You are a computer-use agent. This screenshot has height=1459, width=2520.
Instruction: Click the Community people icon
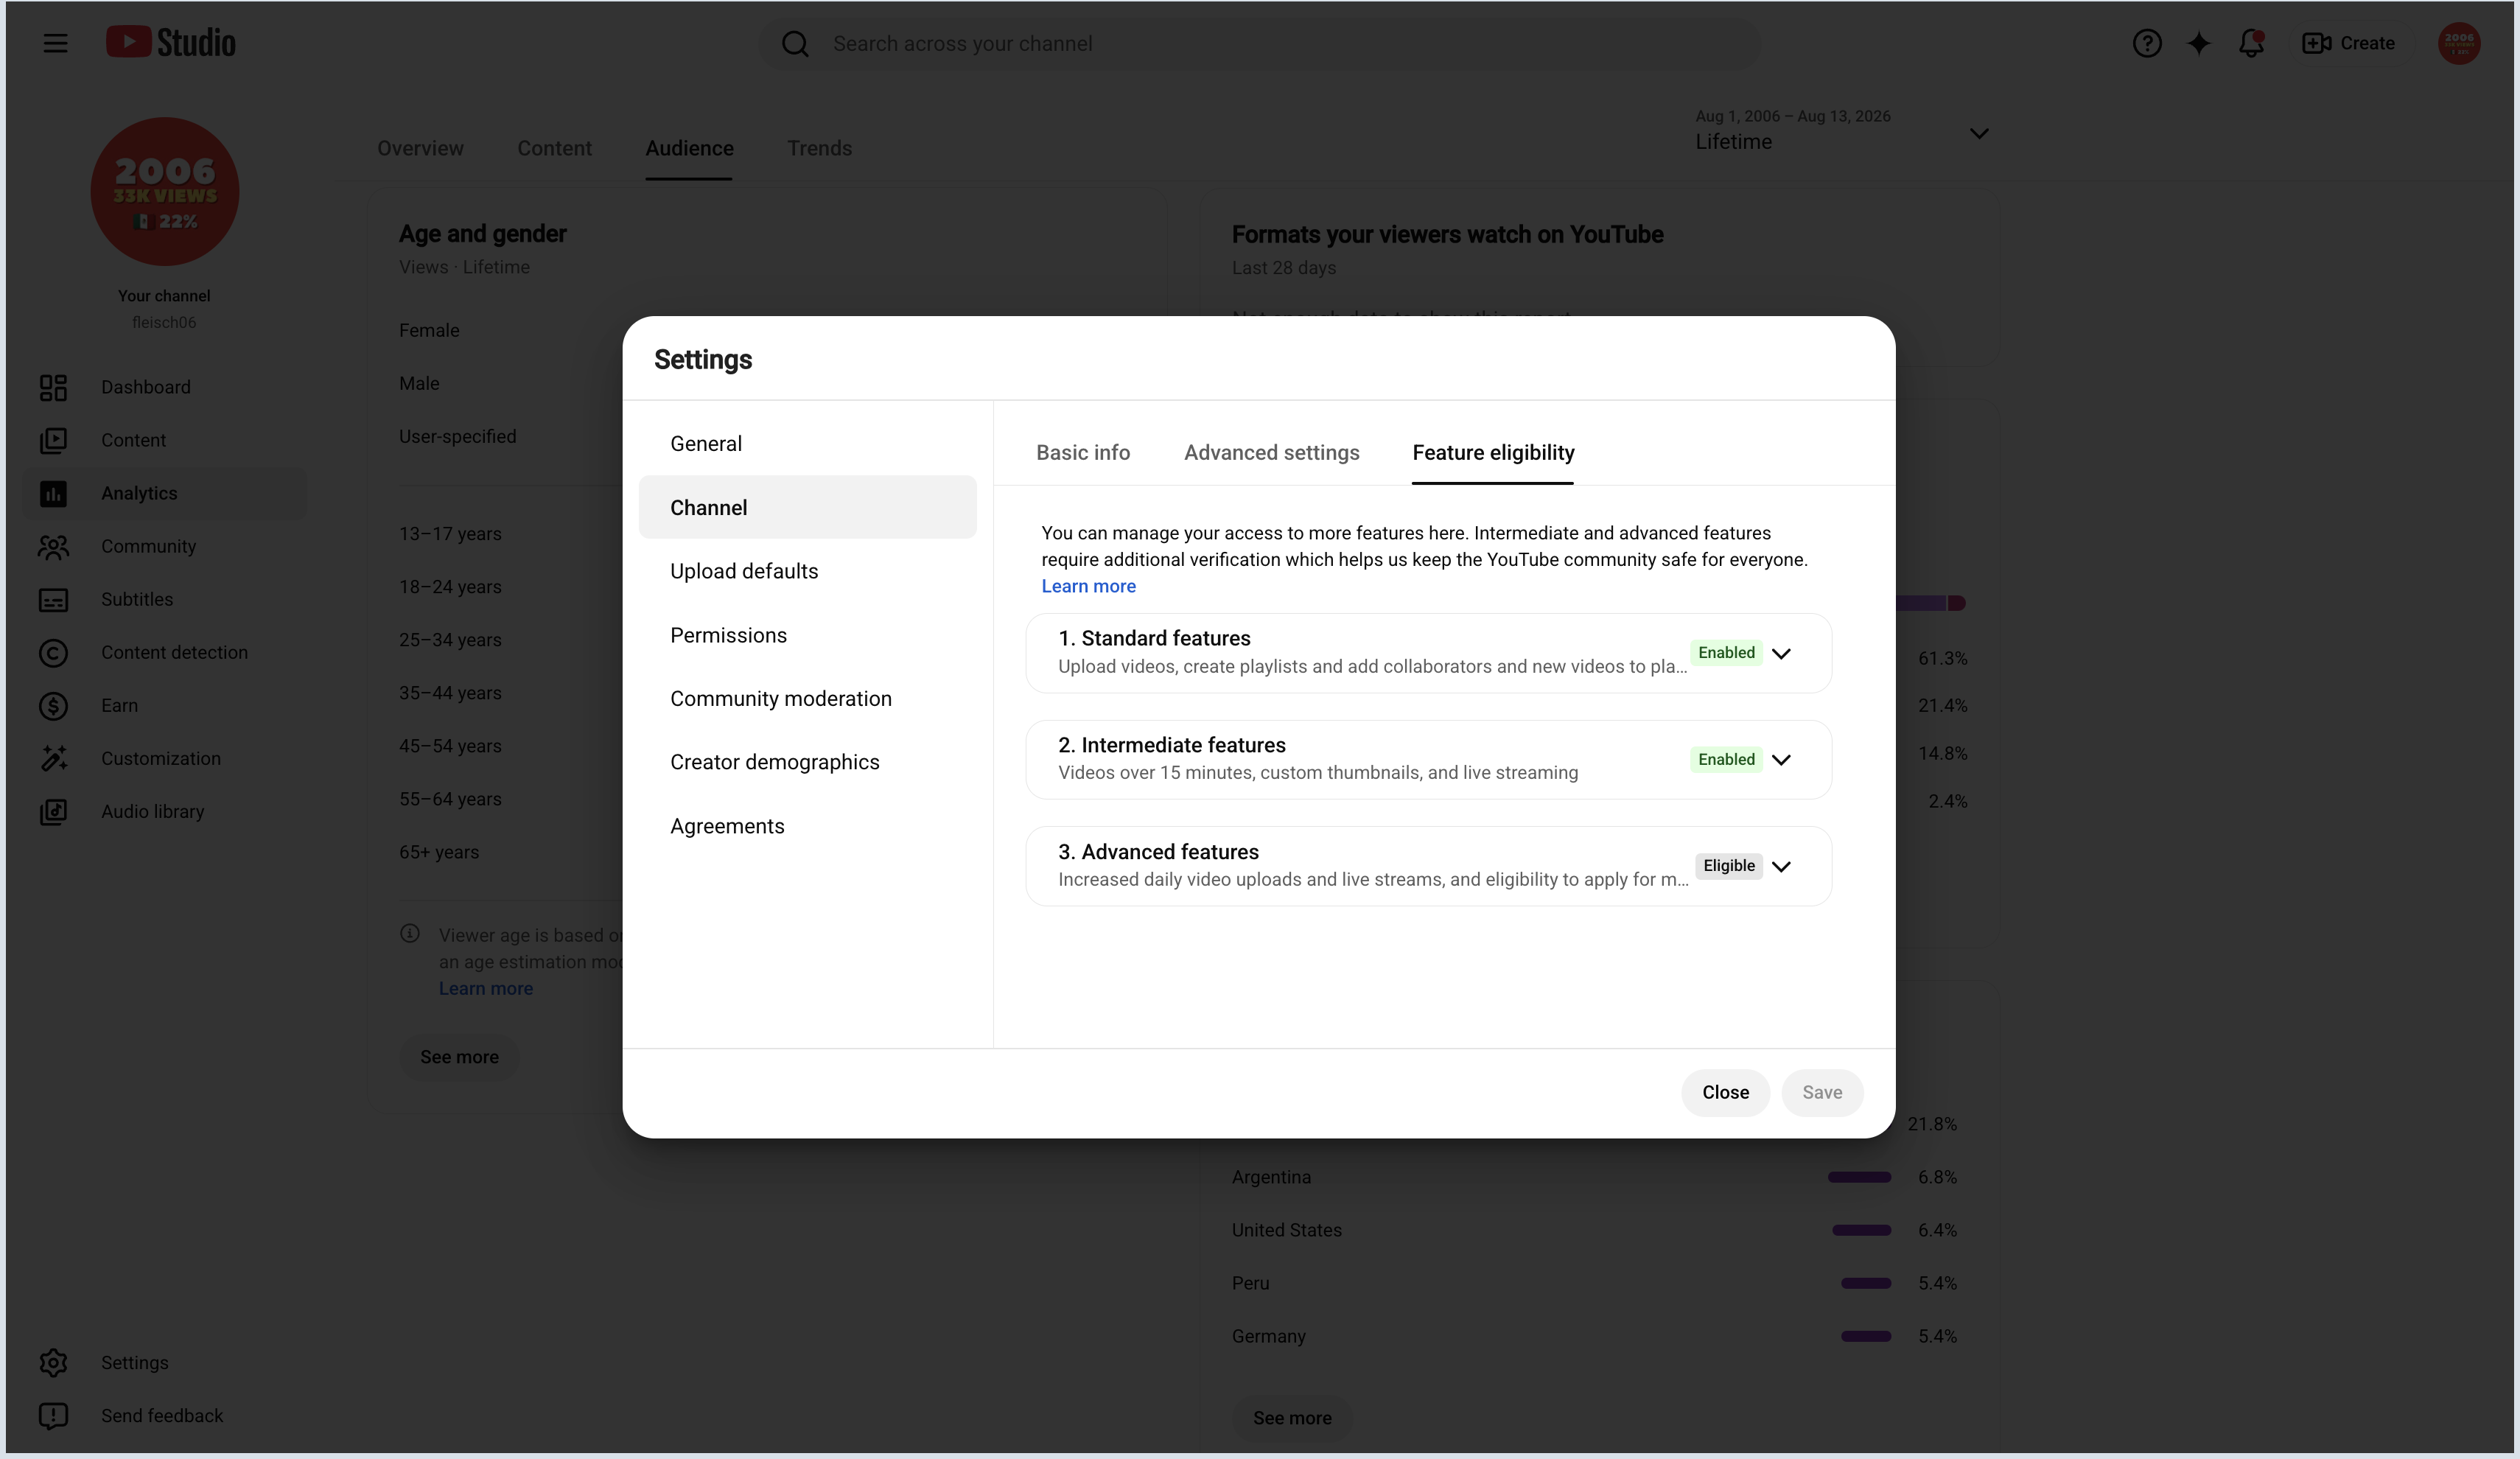click(x=53, y=546)
